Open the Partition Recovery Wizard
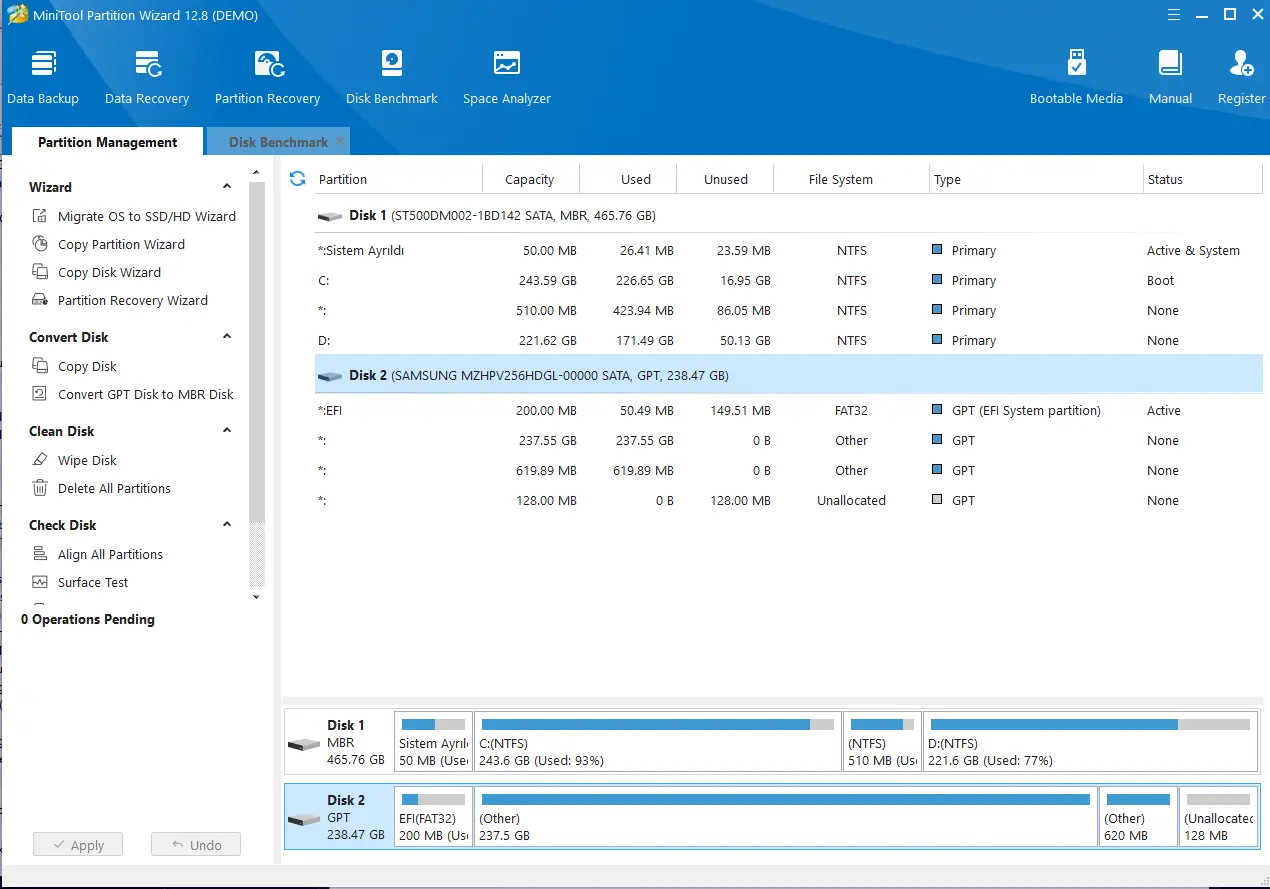 tap(120, 300)
